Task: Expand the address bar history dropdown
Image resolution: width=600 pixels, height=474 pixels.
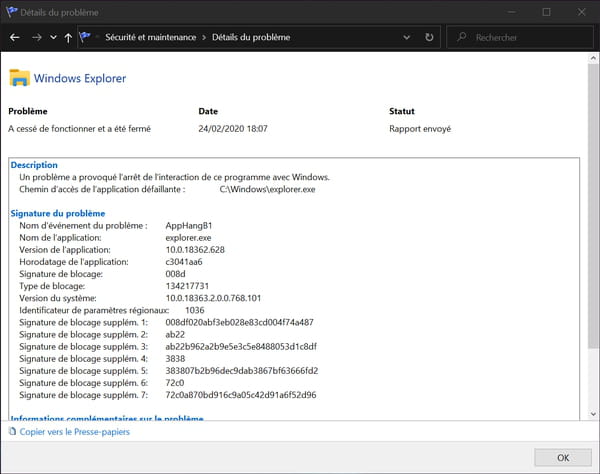Action: (407, 37)
